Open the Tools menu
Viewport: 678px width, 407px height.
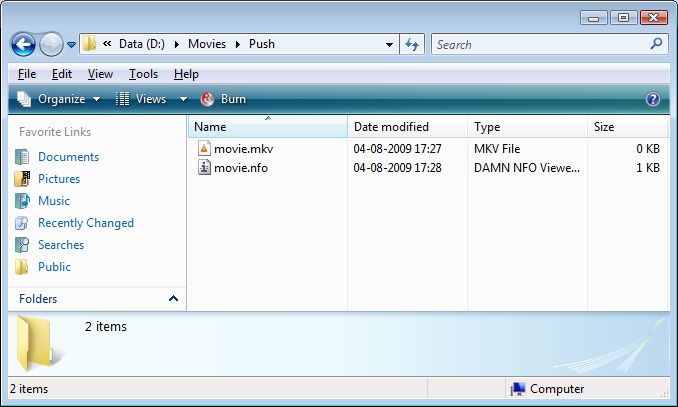[143, 74]
